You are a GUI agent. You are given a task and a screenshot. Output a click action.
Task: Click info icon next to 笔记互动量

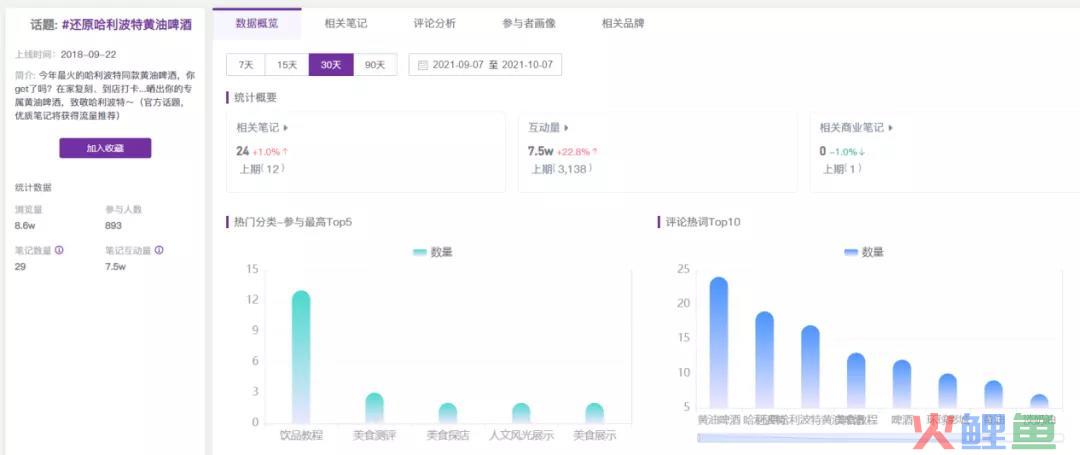159,251
